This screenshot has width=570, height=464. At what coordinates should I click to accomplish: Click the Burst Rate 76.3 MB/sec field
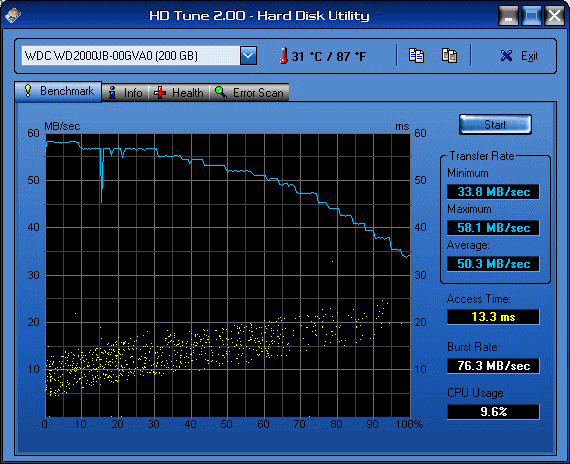click(493, 365)
